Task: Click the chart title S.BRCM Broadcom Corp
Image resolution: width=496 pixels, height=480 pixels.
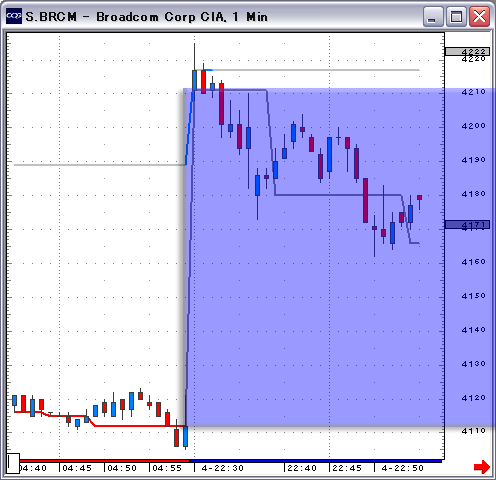Action: [x=147, y=17]
